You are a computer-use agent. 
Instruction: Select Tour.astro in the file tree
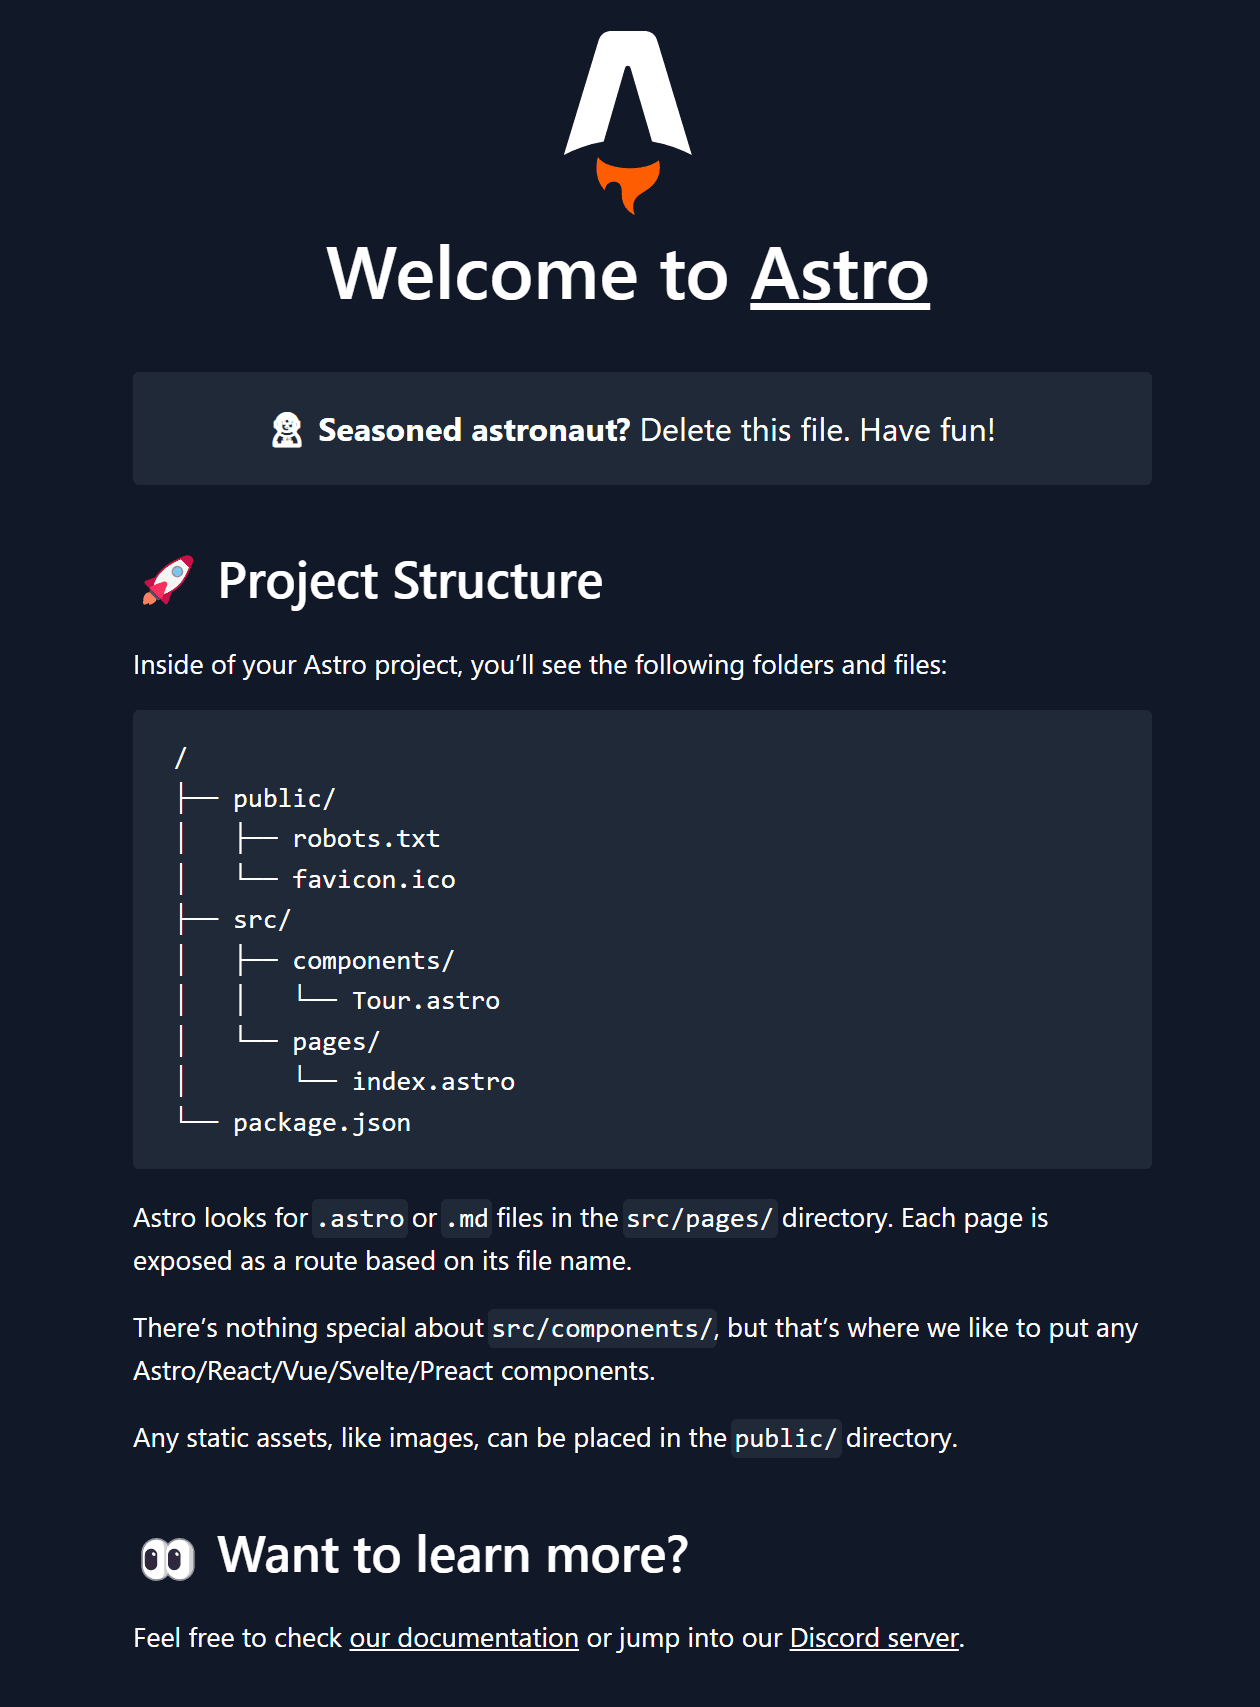coord(426,1000)
